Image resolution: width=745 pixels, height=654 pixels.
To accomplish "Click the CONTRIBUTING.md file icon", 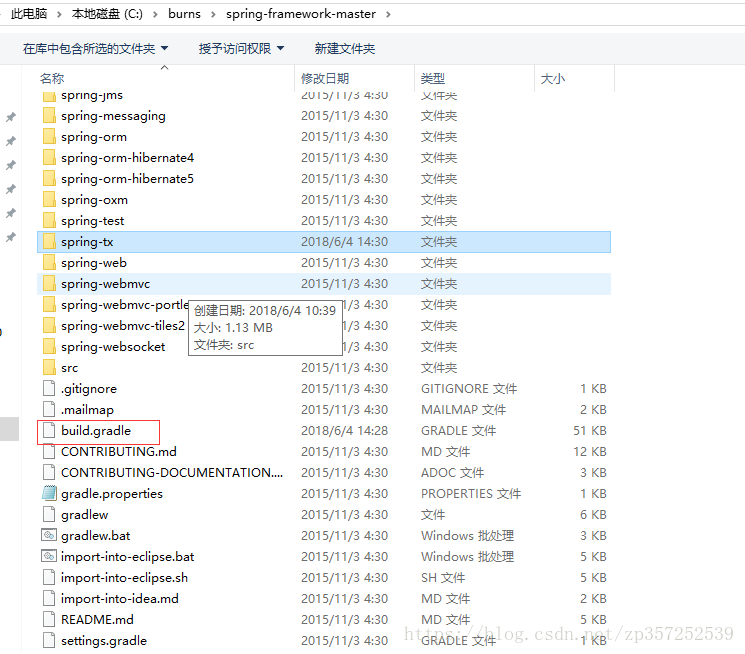I will pyautogui.click(x=49, y=451).
